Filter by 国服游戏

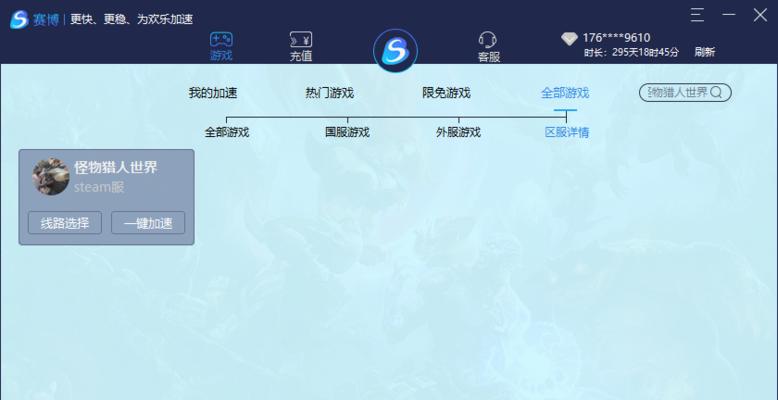[347, 133]
